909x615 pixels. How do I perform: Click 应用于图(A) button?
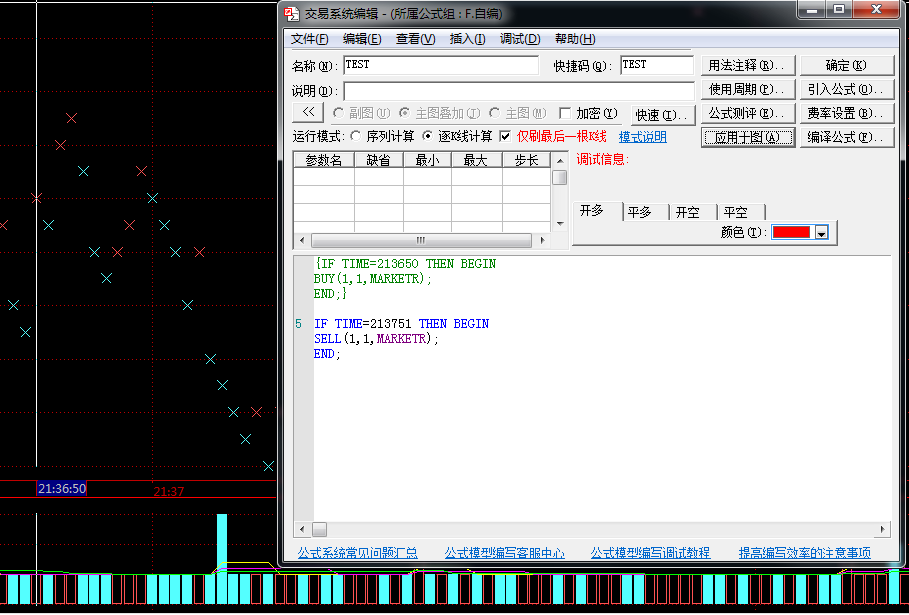pos(747,137)
